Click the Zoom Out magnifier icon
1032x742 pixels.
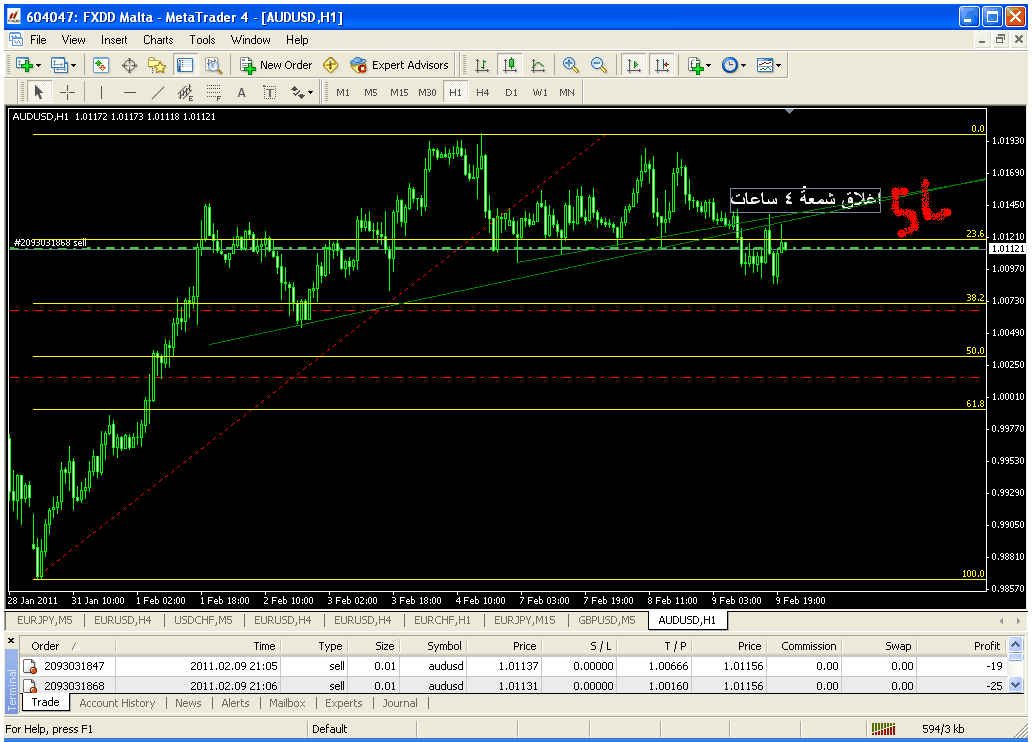tap(599, 65)
